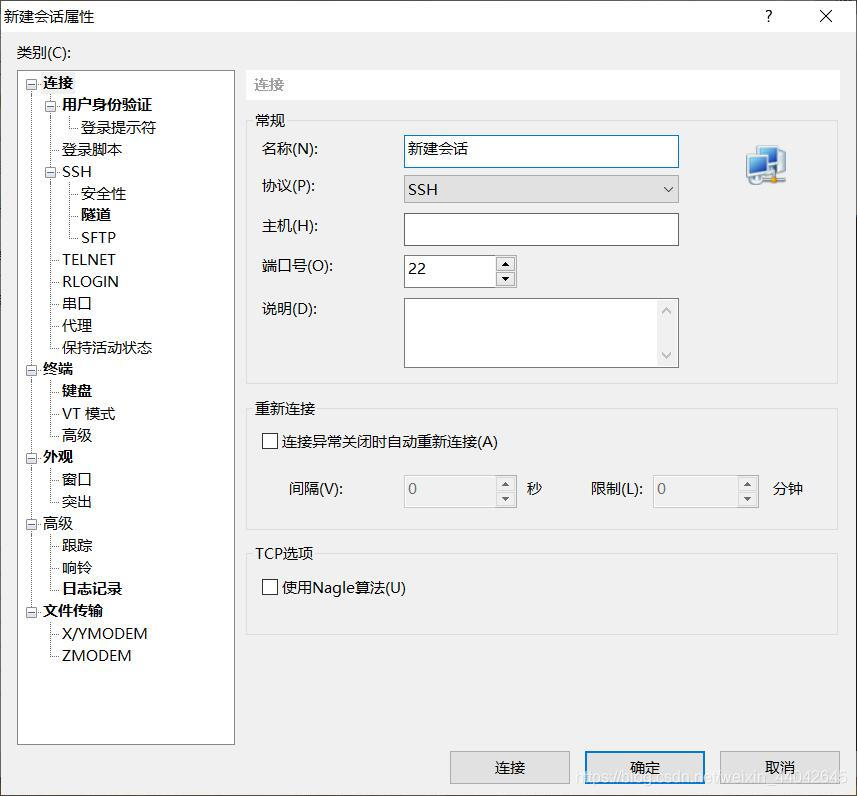Open the VT 模式 category

(89, 414)
